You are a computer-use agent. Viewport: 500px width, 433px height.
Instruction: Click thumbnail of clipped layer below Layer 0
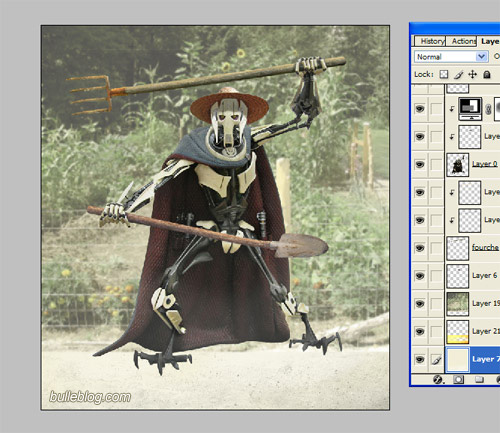(470, 193)
